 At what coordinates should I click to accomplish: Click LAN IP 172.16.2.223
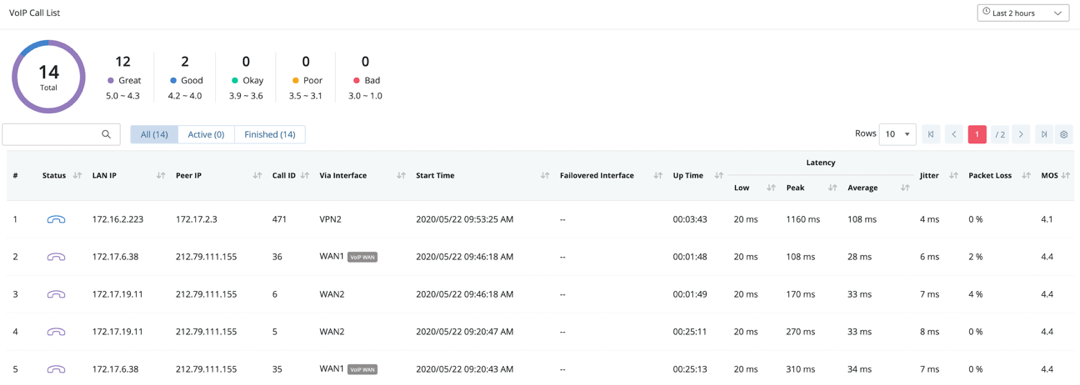tap(118, 220)
